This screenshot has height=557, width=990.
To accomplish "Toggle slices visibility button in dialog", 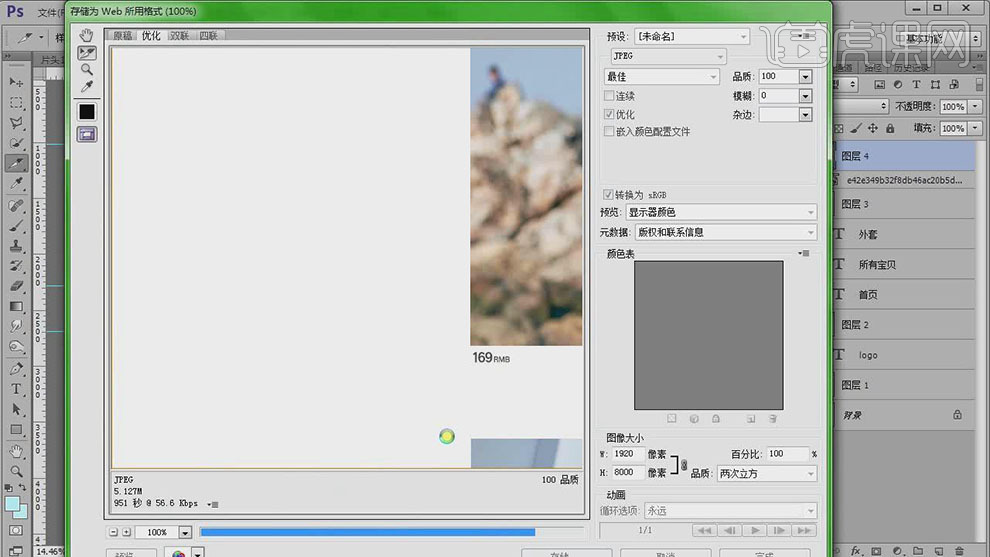I will [x=86, y=134].
